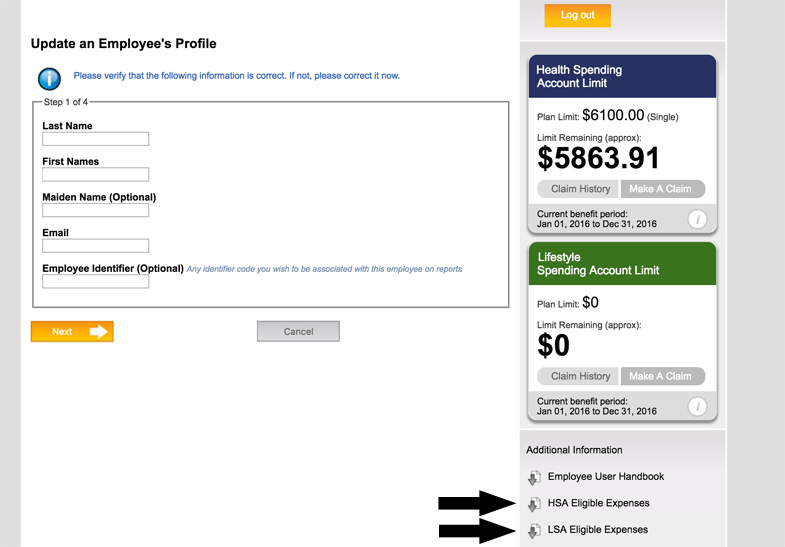This screenshot has width=785, height=547.
Task: Click download icon for Employee User Handbook
Action: click(534, 477)
